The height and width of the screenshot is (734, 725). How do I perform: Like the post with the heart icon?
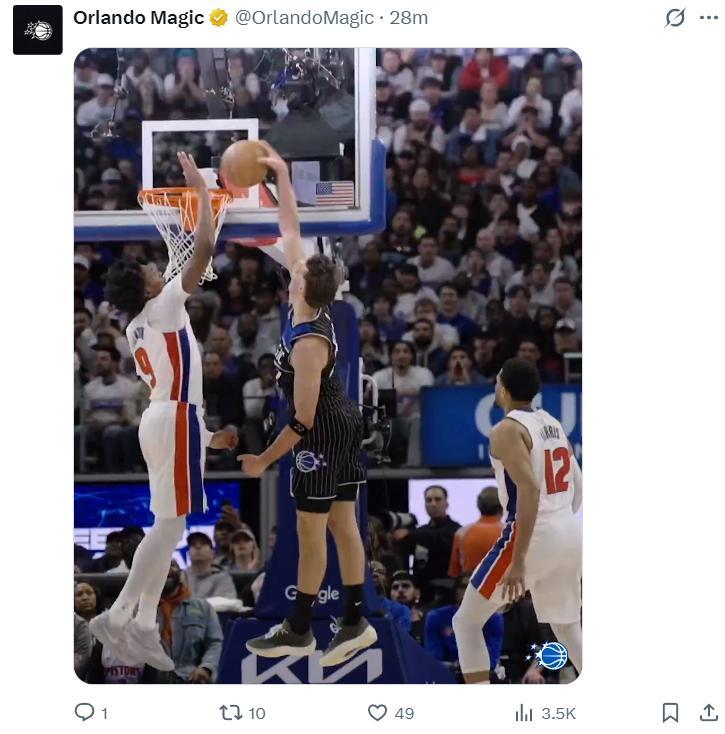pos(377,712)
